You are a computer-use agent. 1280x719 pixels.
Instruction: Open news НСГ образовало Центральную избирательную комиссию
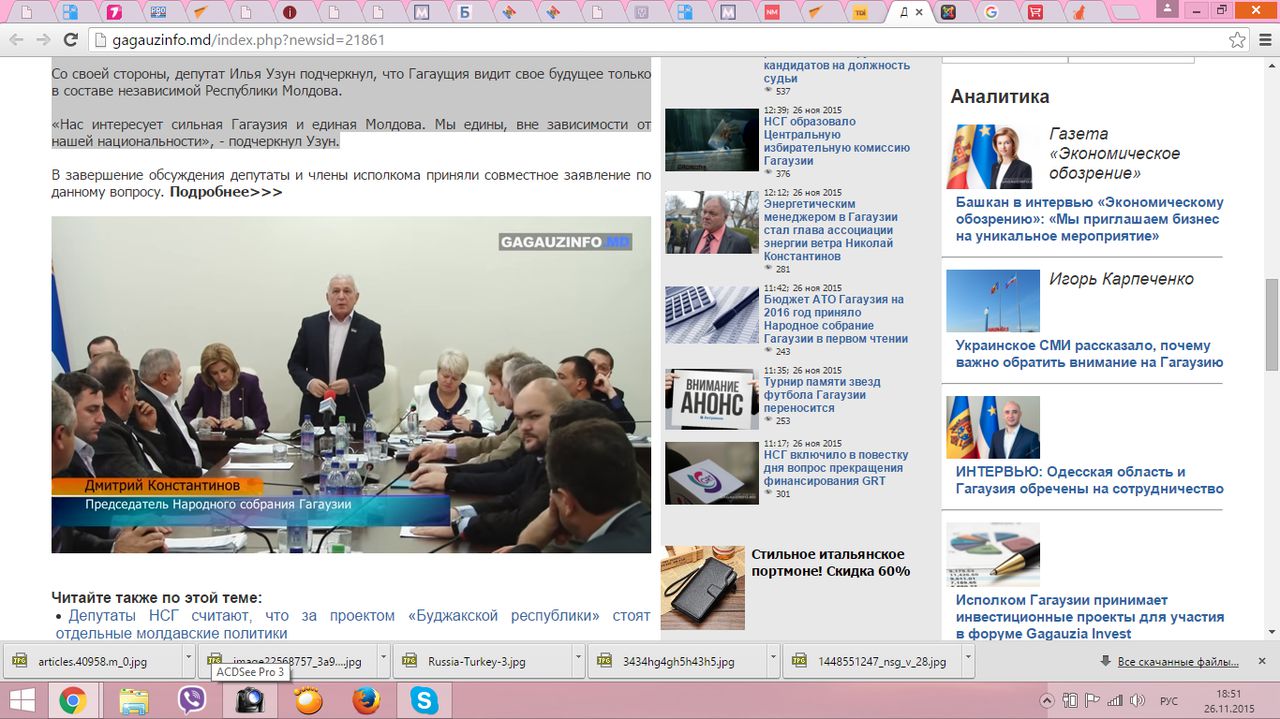pyautogui.click(x=836, y=141)
